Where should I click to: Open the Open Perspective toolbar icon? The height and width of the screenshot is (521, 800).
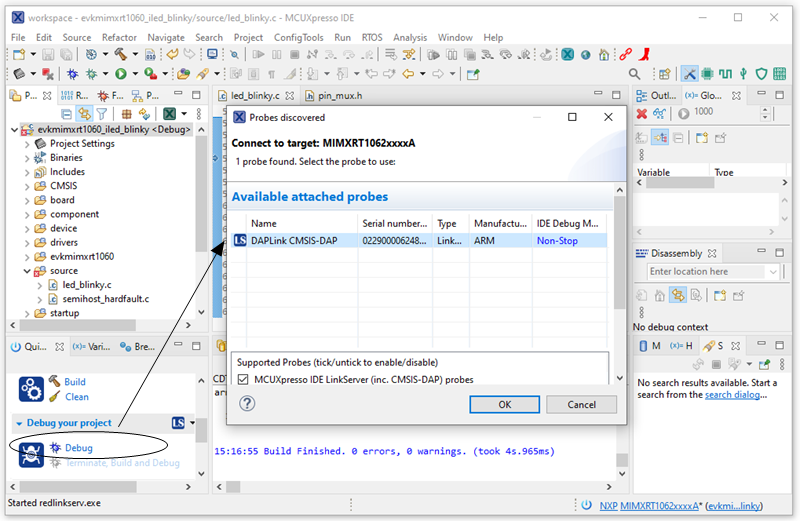point(664,74)
